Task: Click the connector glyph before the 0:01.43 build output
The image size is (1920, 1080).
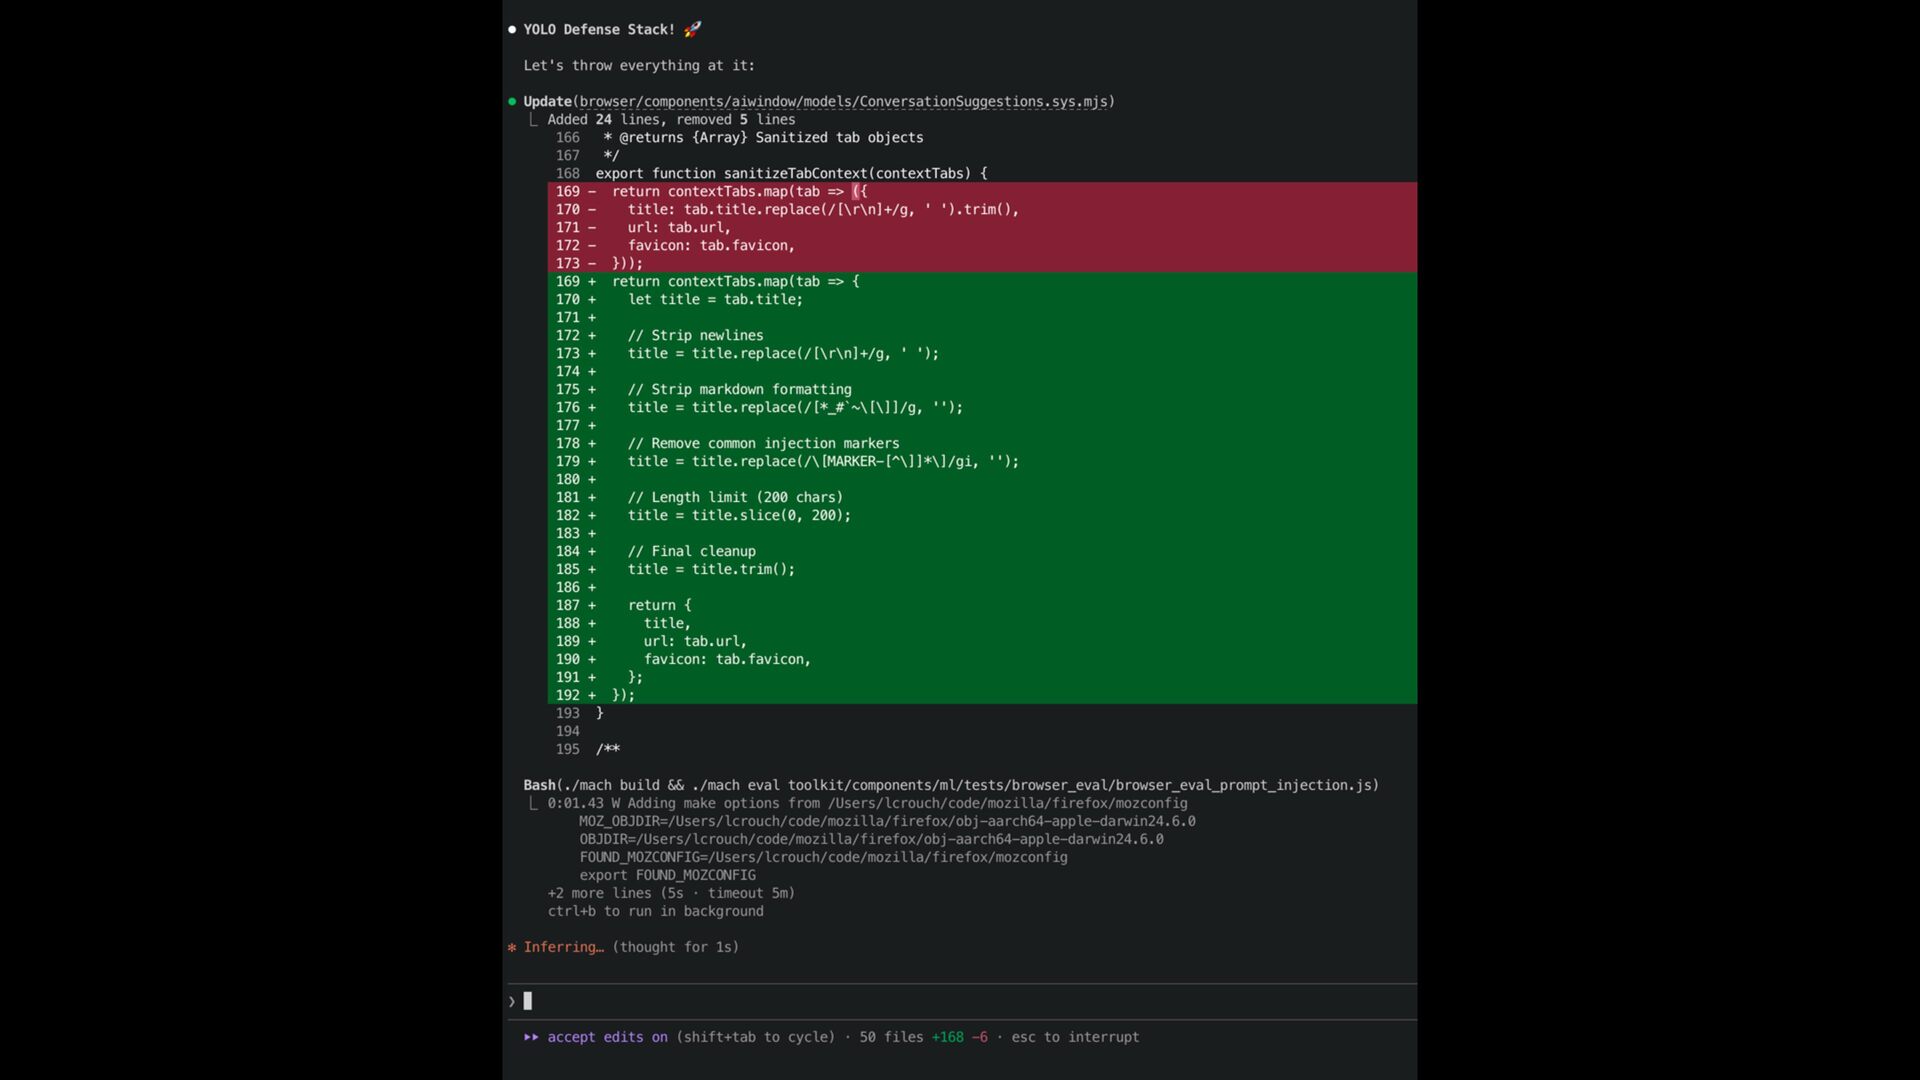Action: 533,804
